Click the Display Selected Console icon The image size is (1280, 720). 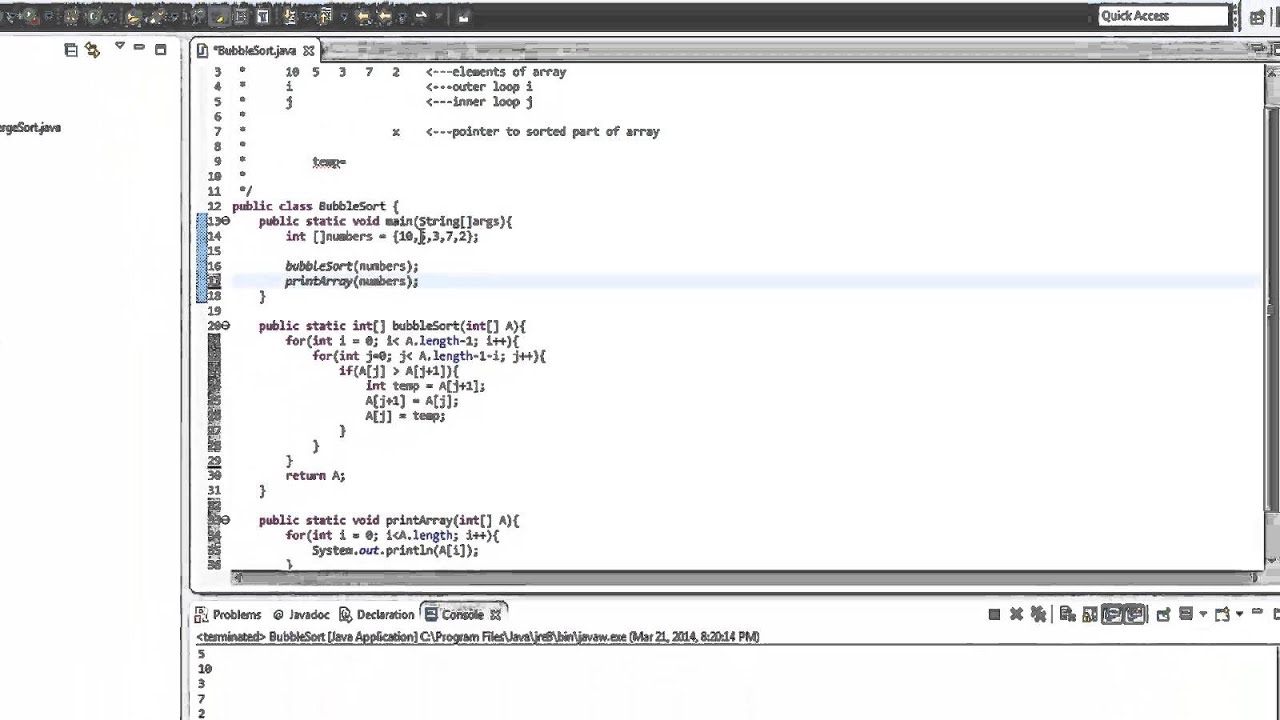pos(1185,613)
